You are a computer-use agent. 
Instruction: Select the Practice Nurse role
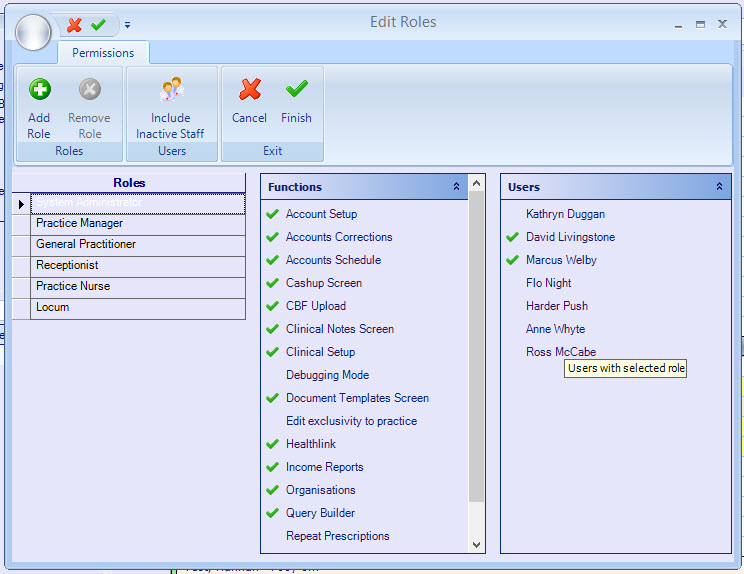[x=138, y=286]
